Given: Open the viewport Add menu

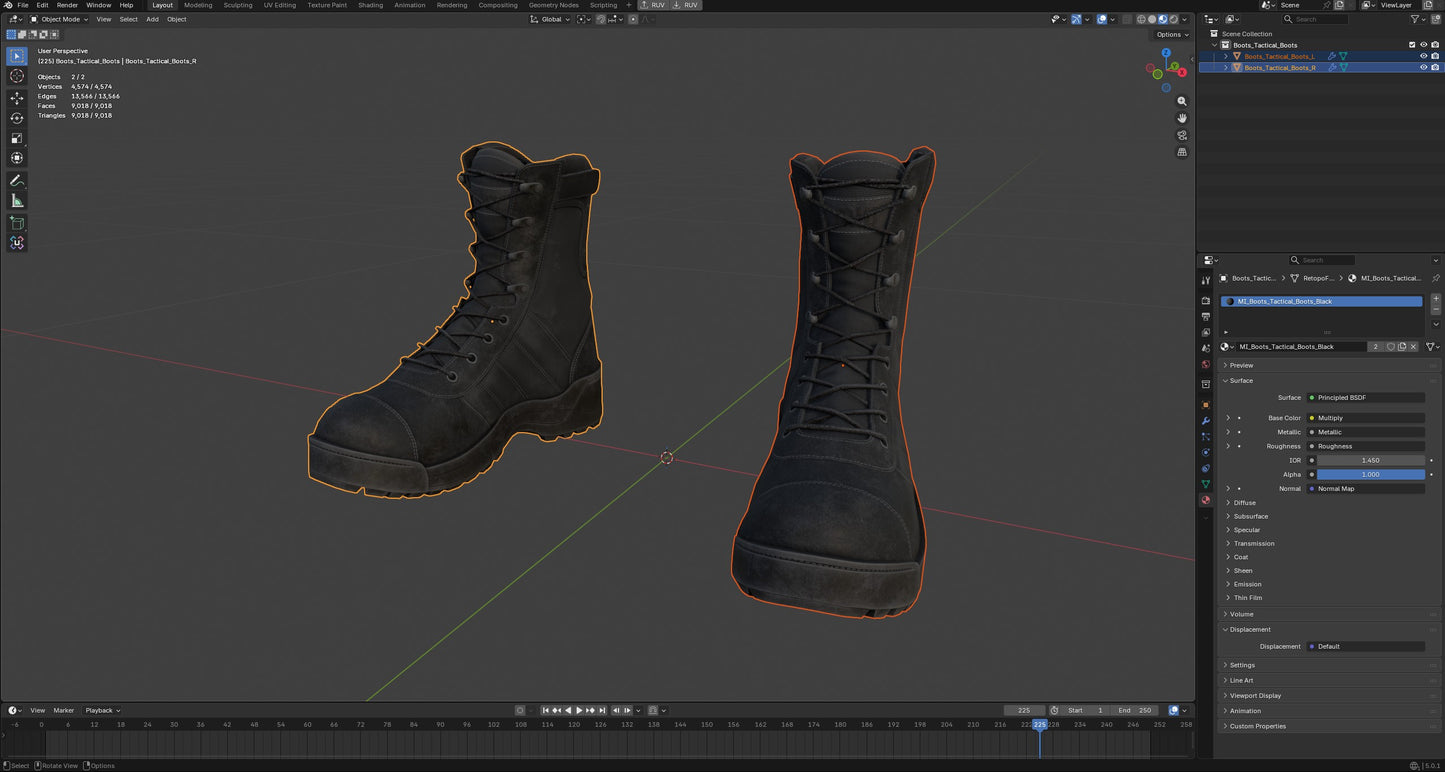Looking at the screenshot, I should [x=152, y=19].
